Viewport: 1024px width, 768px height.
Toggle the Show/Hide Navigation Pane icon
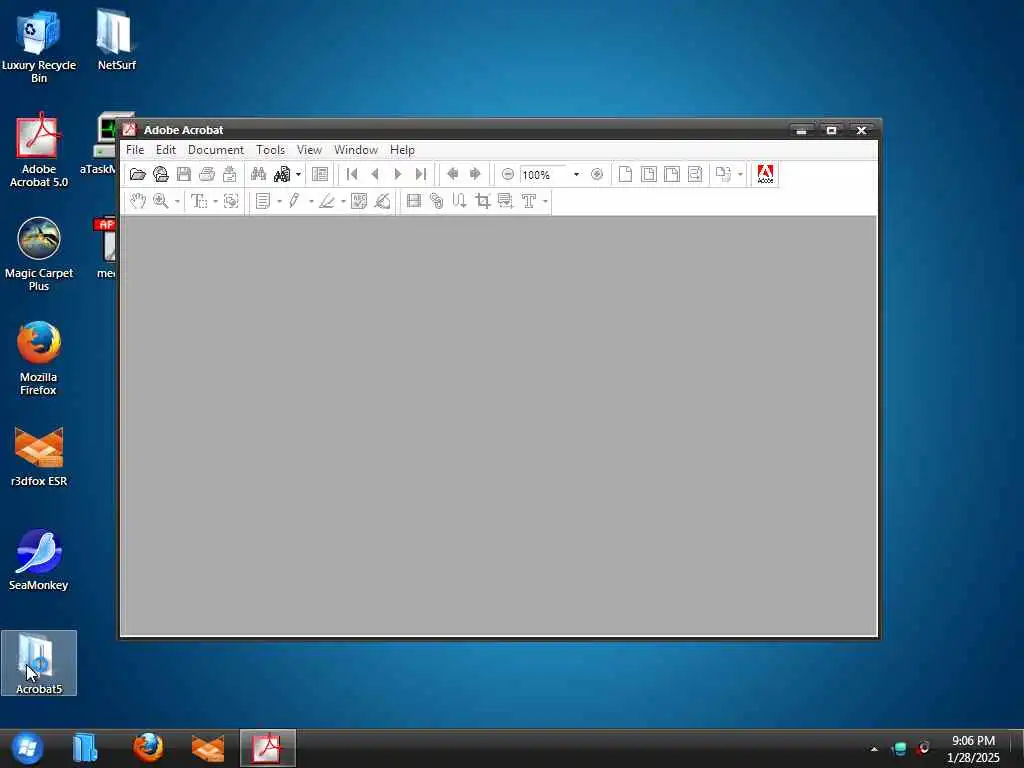(320, 174)
